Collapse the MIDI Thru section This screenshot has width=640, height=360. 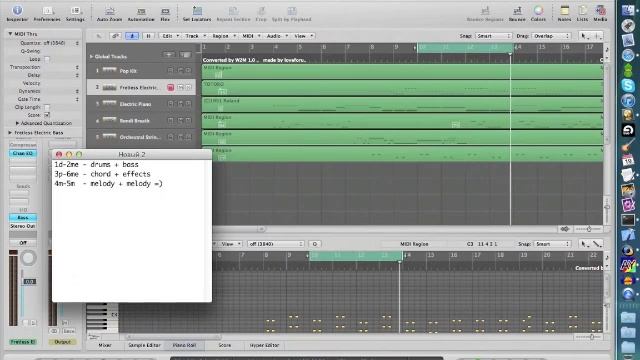tap(10, 34)
